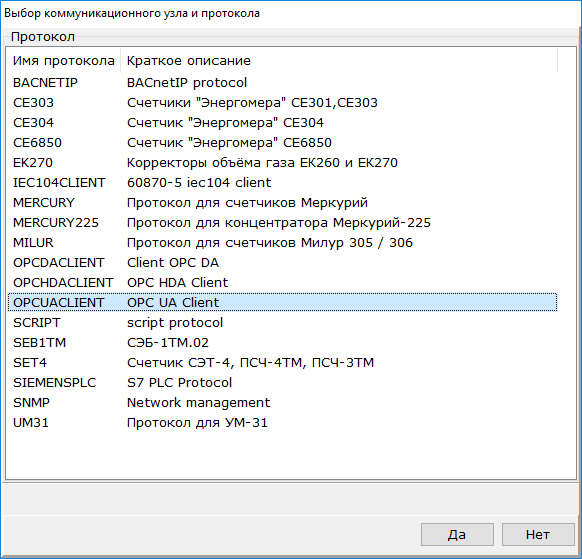The width and height of the screenshot is (582, 559).
Task: Confirm the selection with the Да button
Action: [x=457, y=535]
